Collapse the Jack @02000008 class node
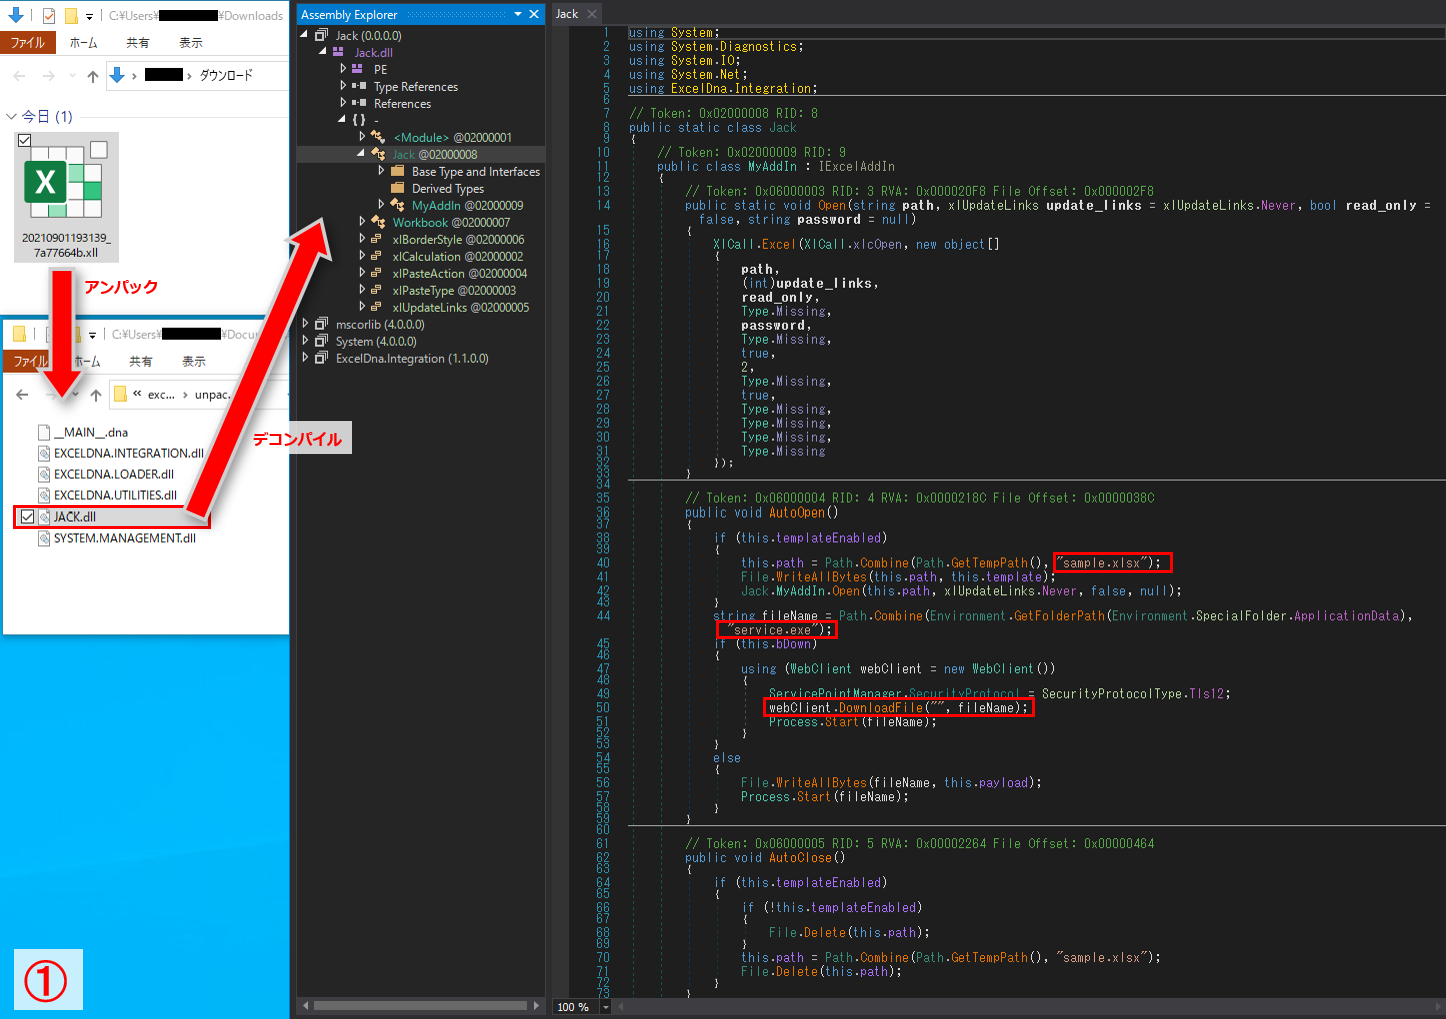The height and width of the screenshot is (1019, 1446). coord(361,154)
